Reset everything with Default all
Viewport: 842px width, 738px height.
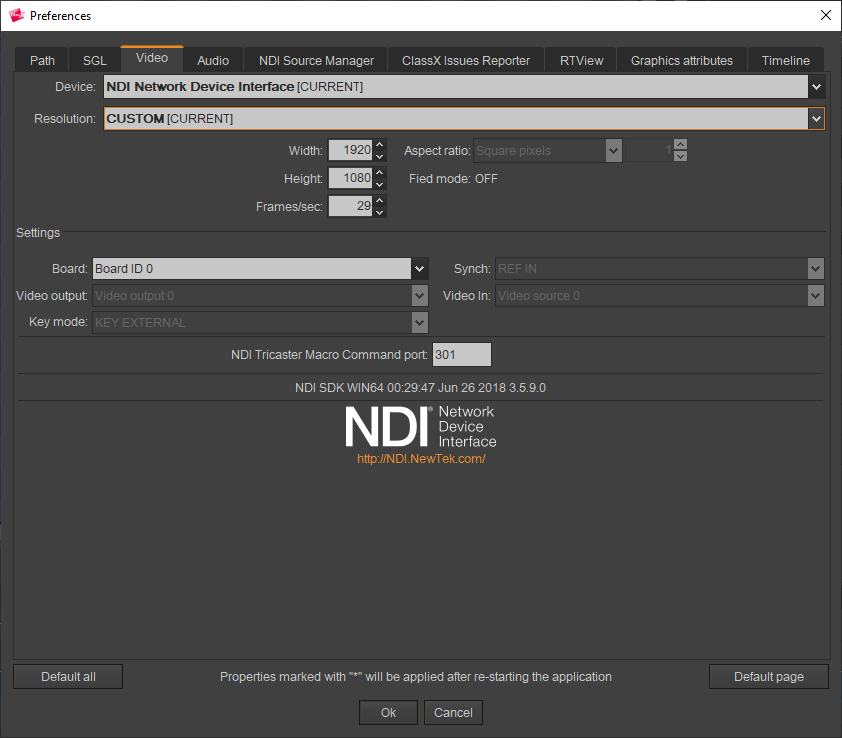point(68,677)
